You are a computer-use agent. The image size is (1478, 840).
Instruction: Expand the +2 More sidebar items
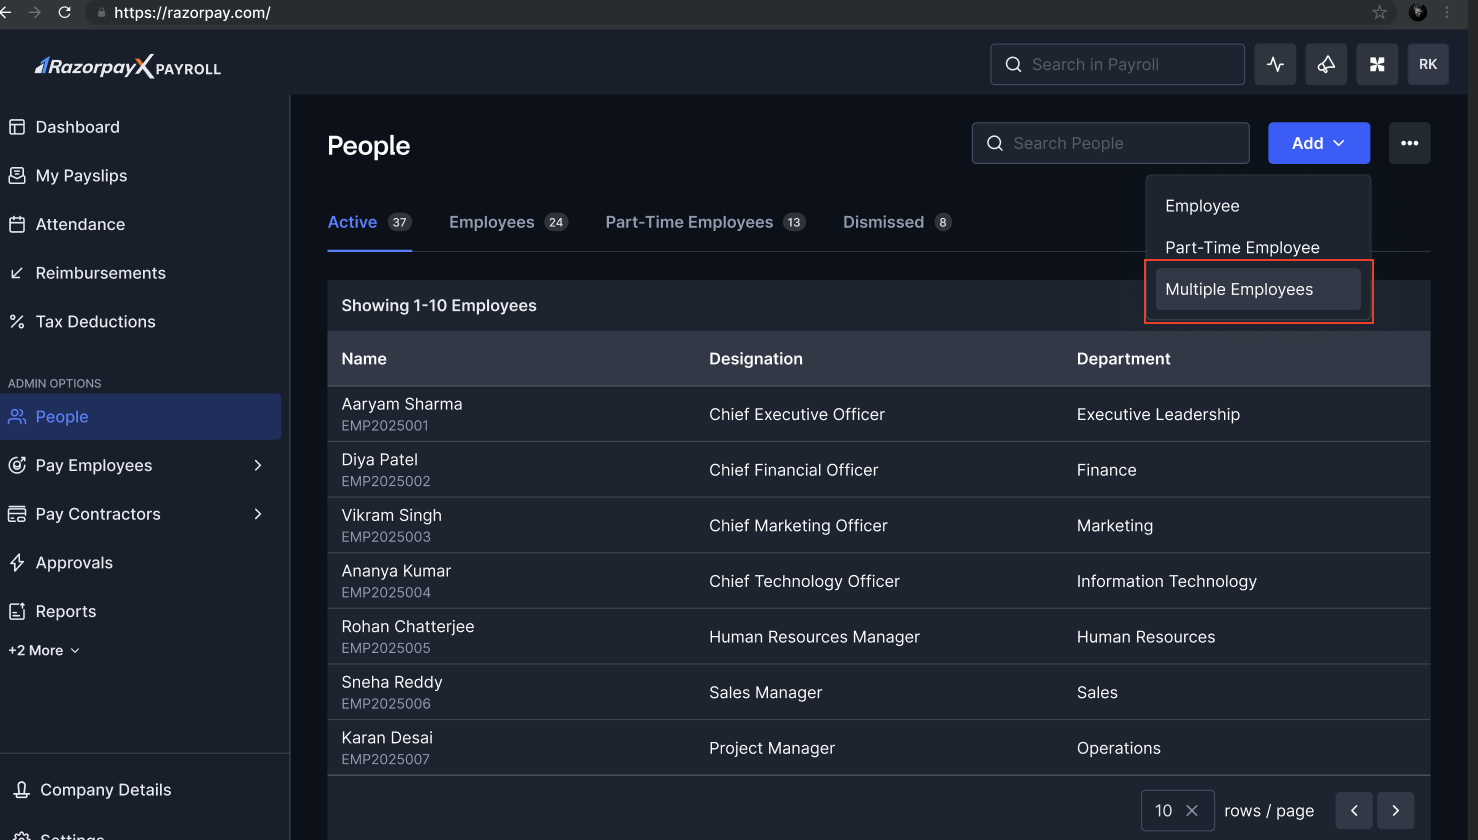point(44,650)
